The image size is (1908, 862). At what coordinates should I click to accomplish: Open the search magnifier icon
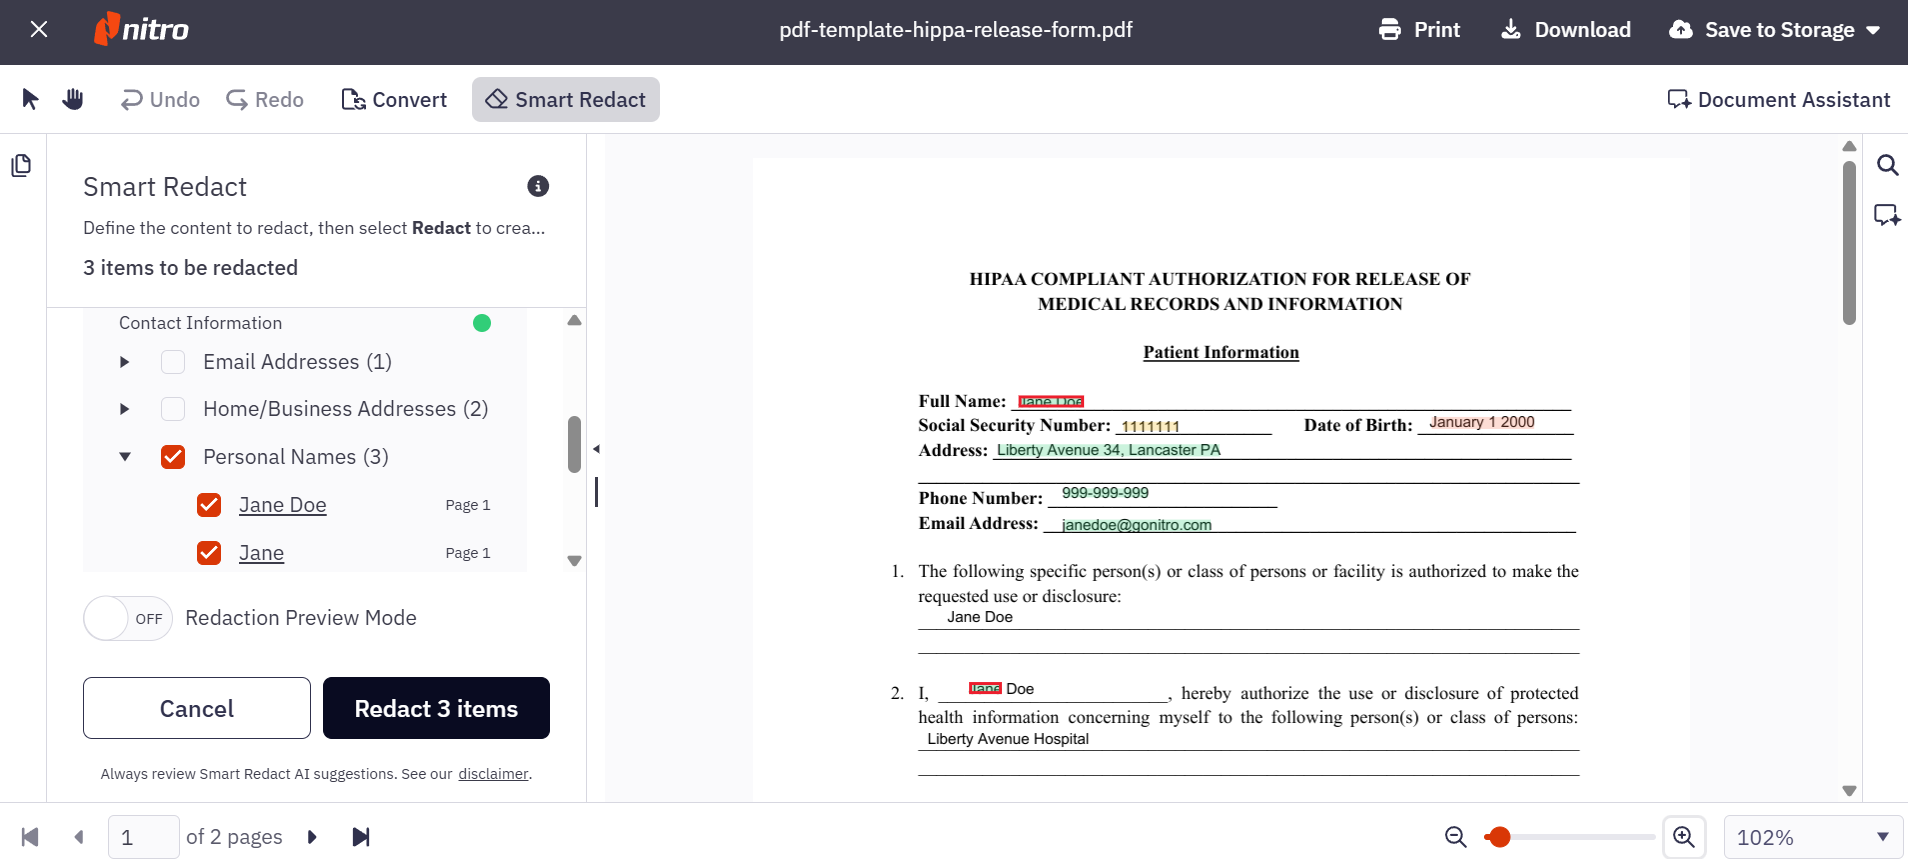click(x=1887, y=165)
